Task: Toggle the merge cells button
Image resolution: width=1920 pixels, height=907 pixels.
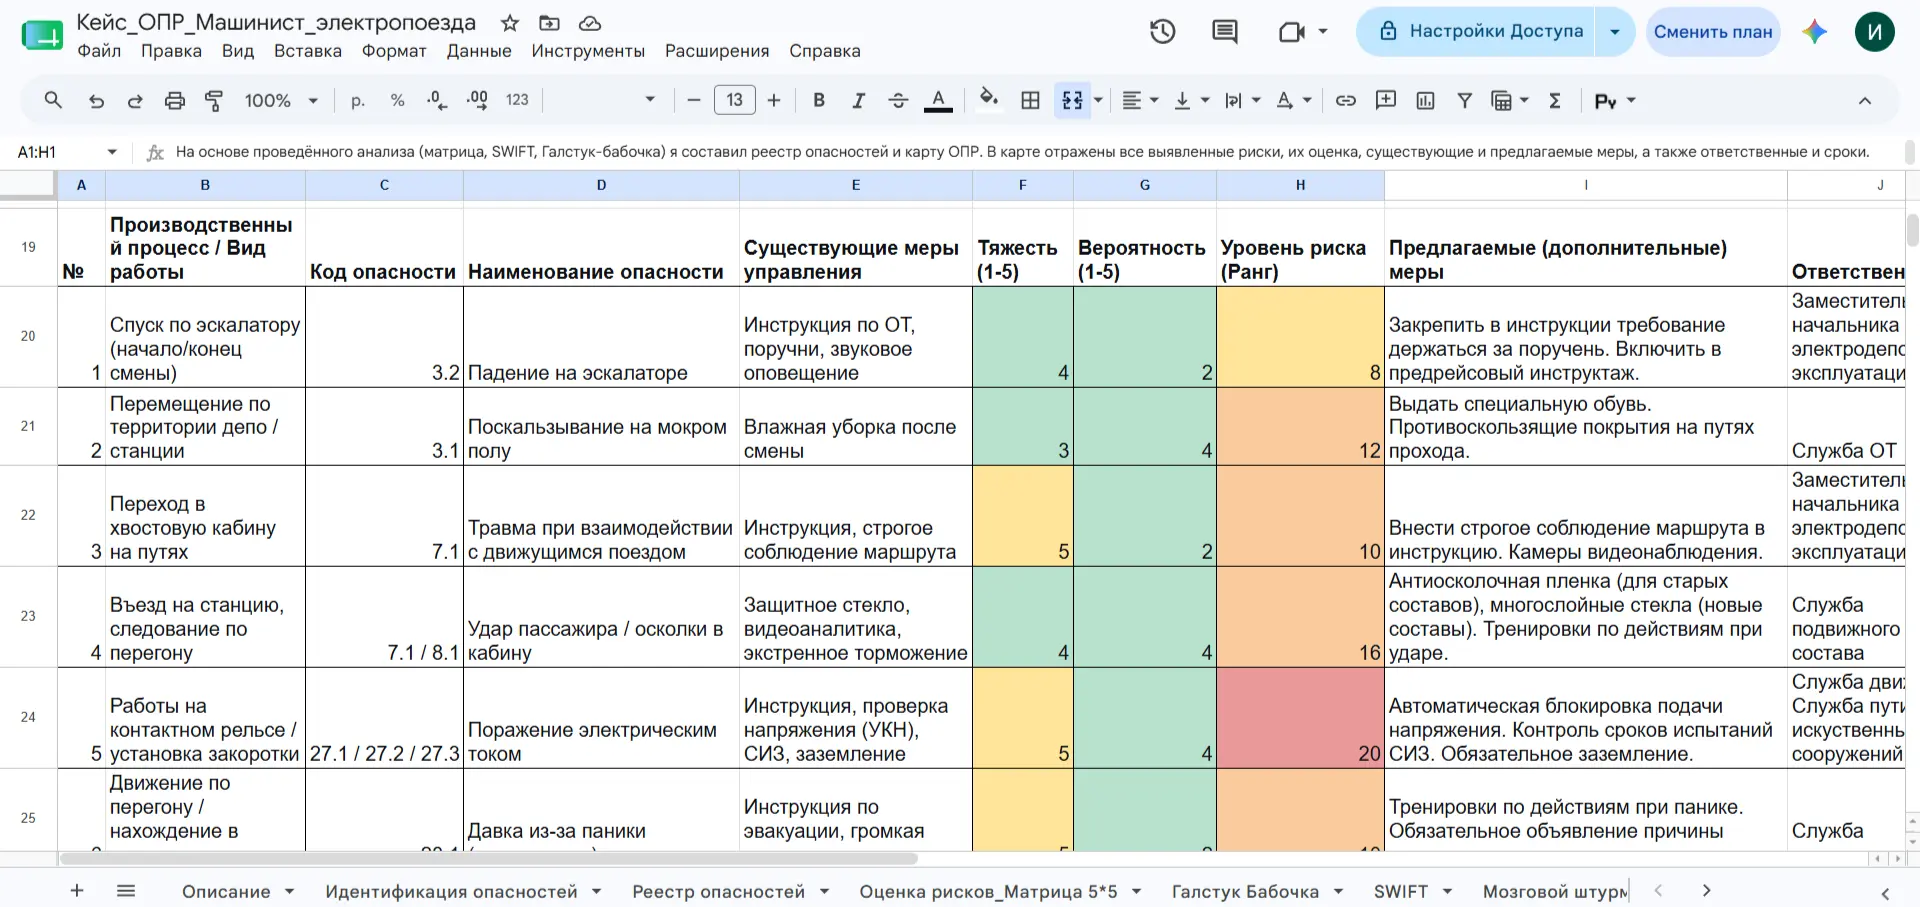Action: click(1072, 100)
